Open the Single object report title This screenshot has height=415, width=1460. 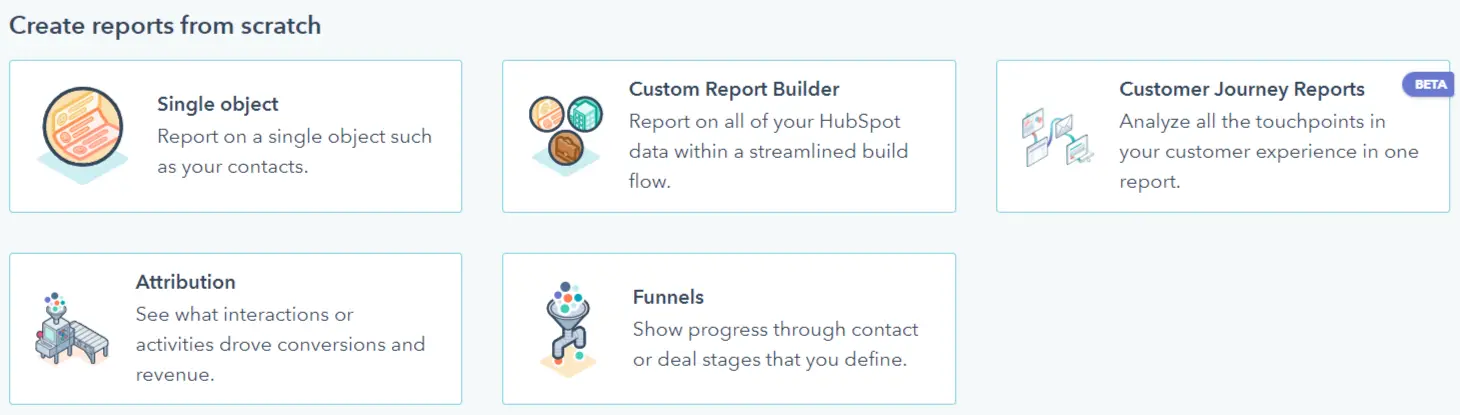coord(218,104)
